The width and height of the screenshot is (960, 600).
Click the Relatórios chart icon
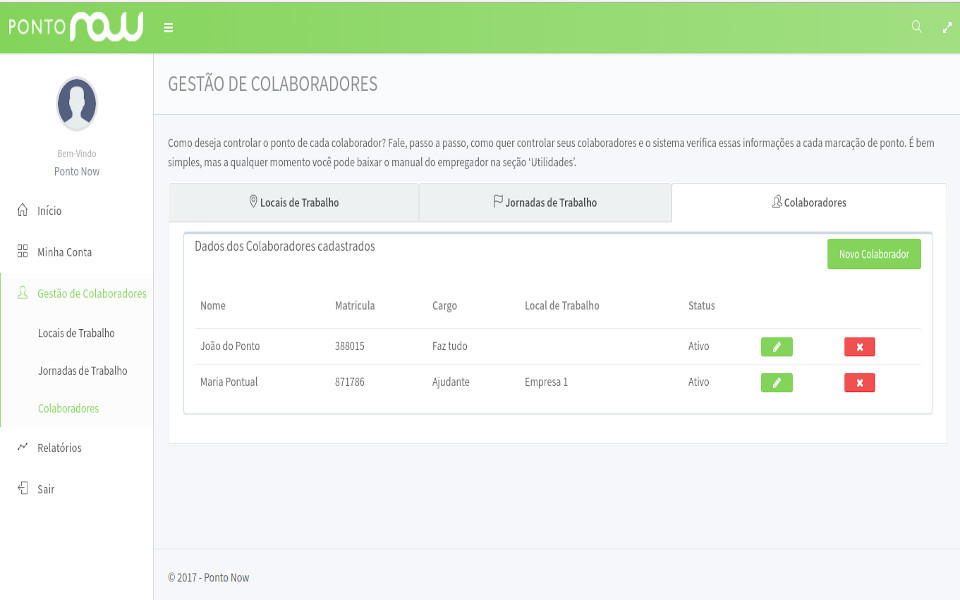tap(23, 447)
